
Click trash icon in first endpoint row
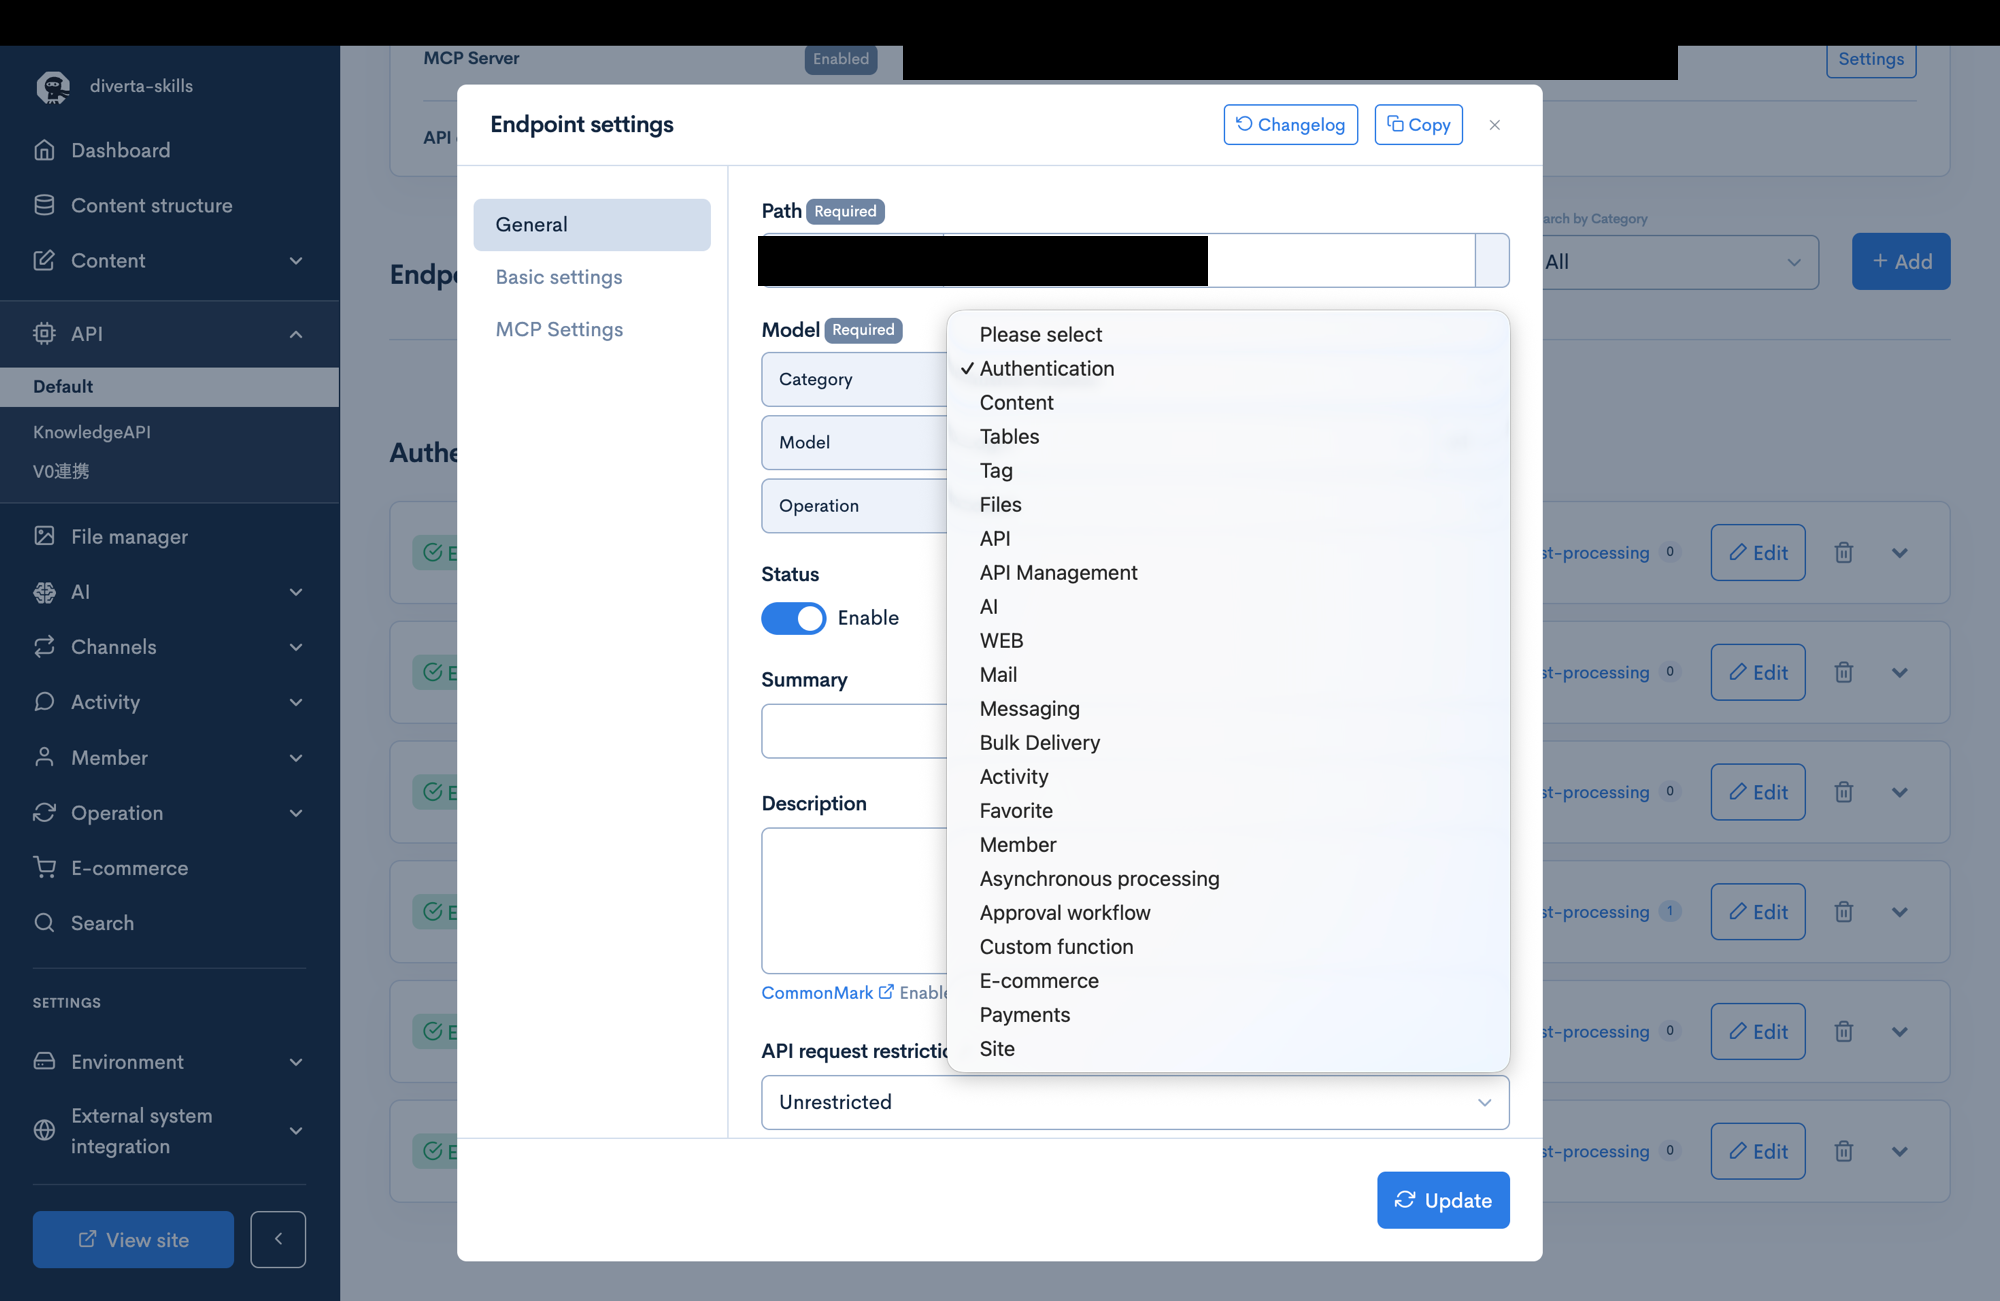pos(1844,552)
